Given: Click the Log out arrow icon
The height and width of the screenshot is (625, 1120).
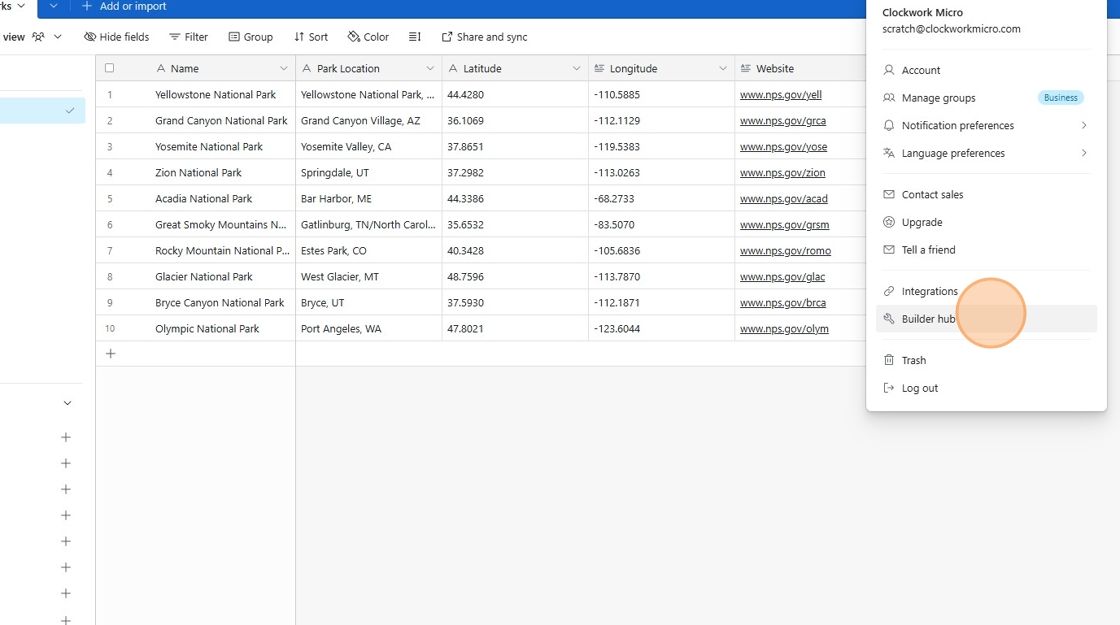Looking at the screenshot, I should click(889, 388).
